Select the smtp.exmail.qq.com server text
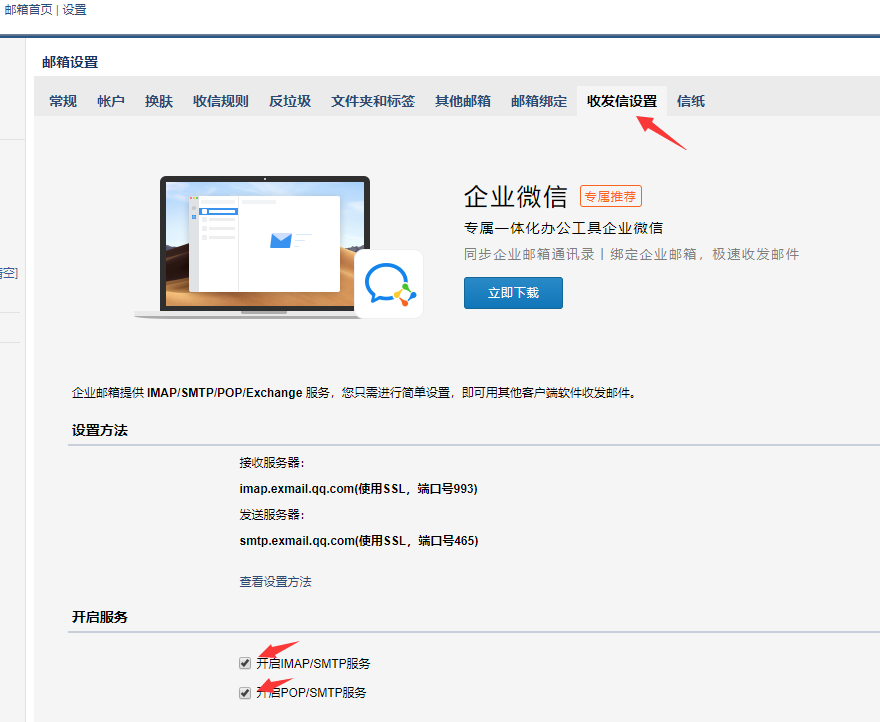This screenshot has width=880, height=722. (359, 541)
